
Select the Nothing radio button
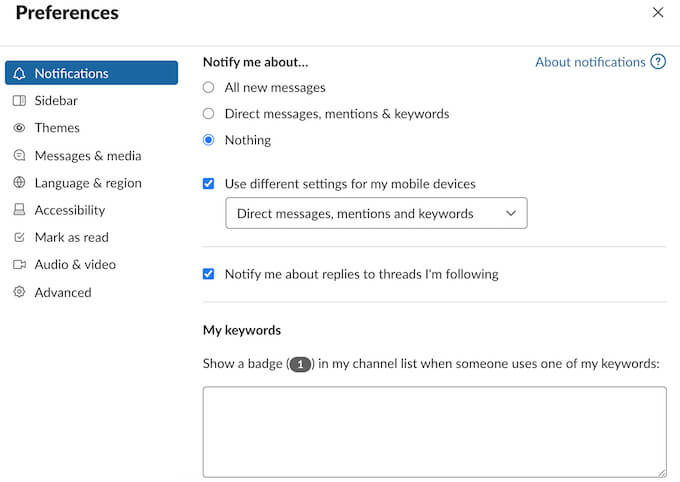point(208,140)
